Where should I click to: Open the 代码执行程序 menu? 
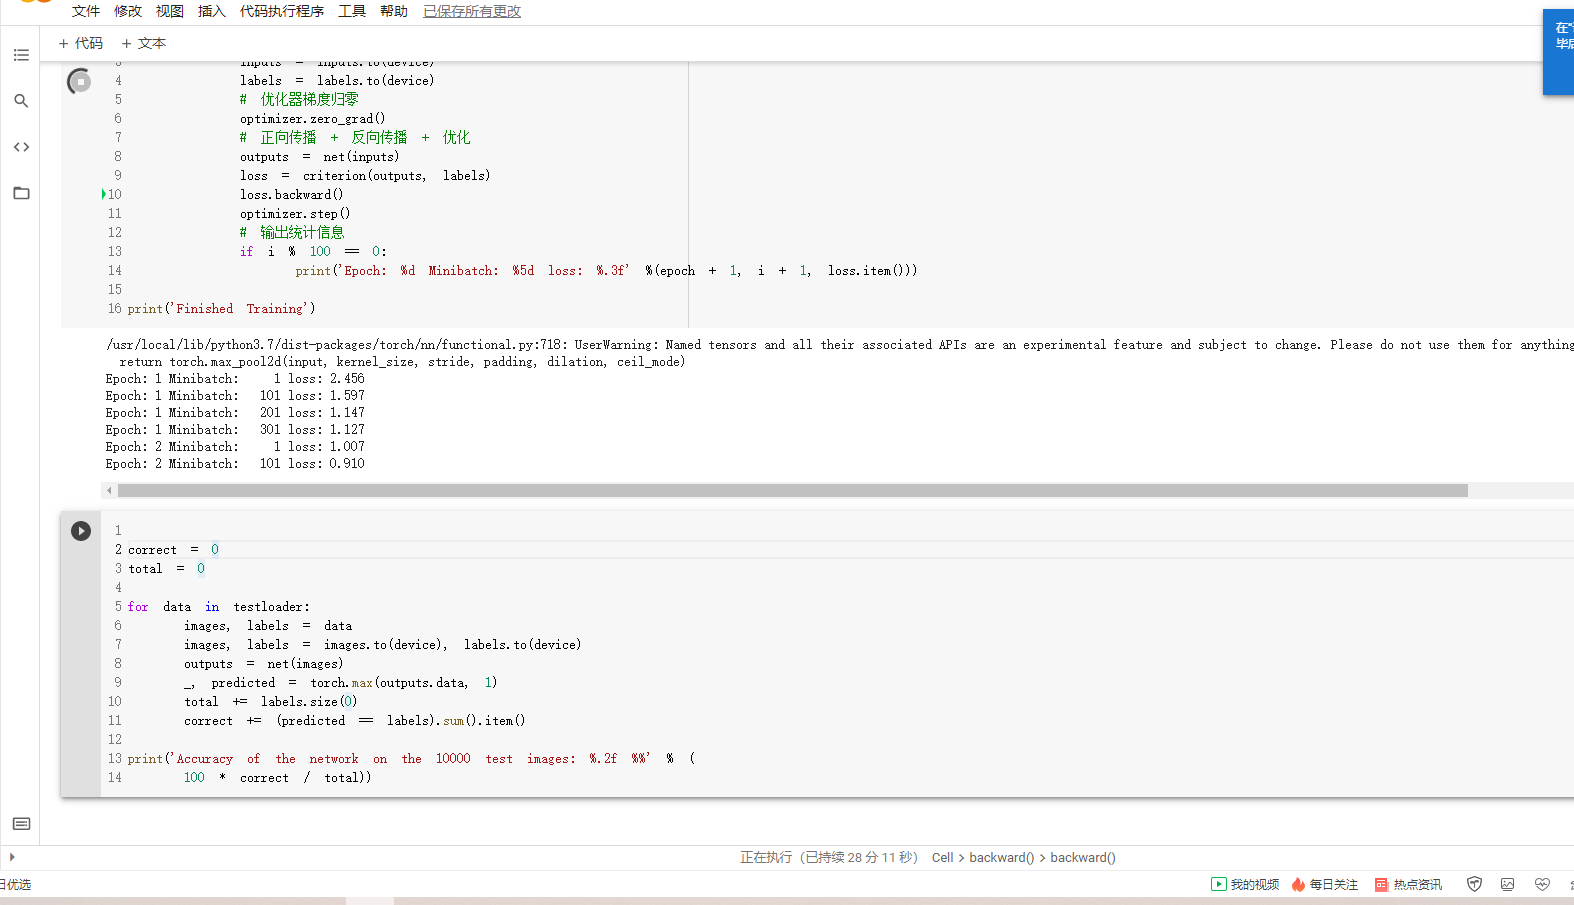282,11
